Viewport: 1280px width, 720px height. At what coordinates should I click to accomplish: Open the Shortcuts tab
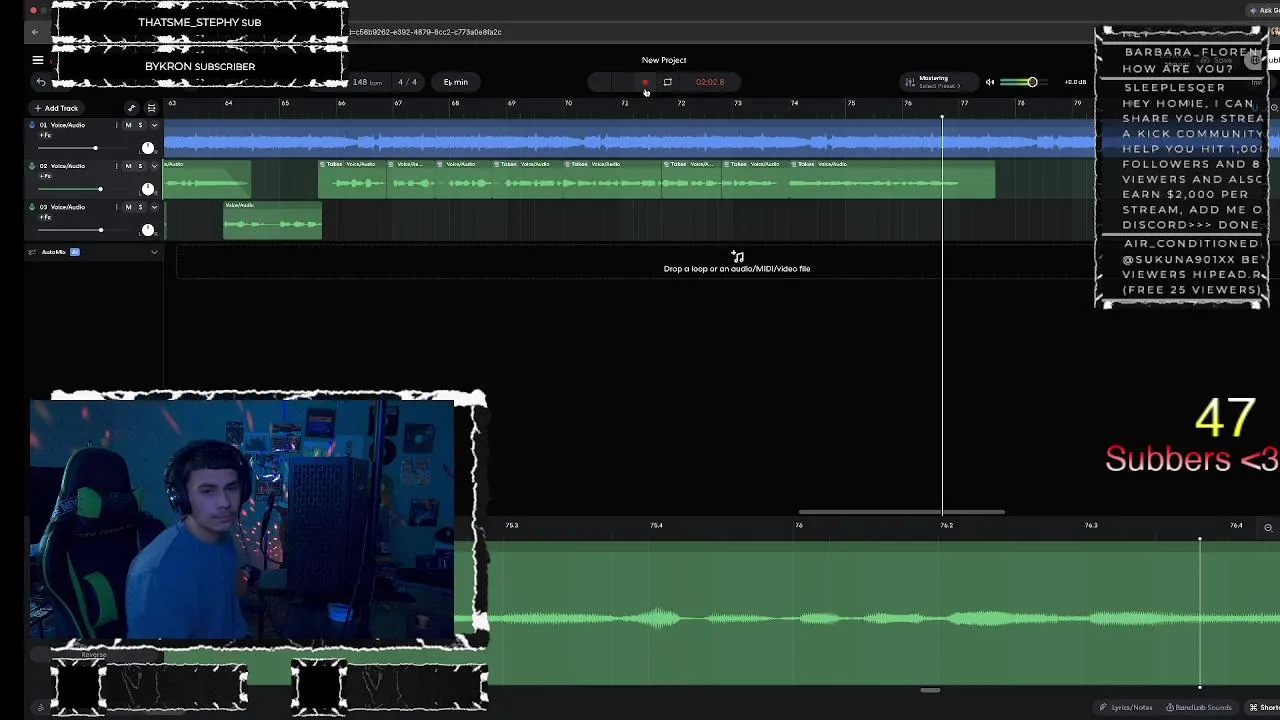pyautogui.click(x=1264, y=707)
